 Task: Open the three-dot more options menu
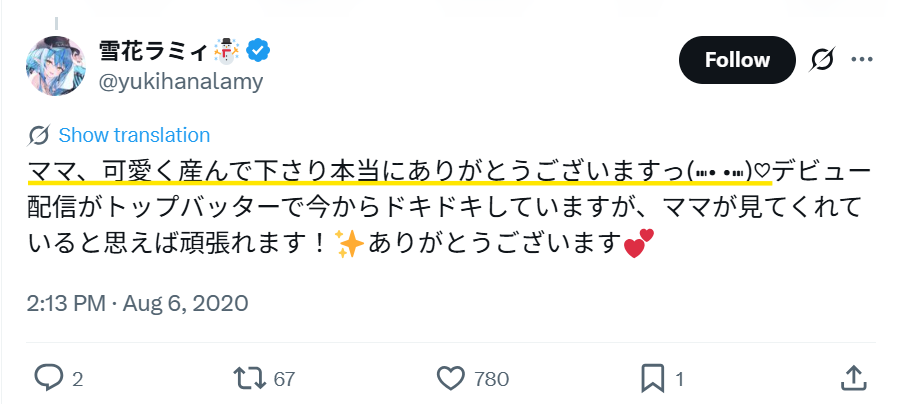862,60
